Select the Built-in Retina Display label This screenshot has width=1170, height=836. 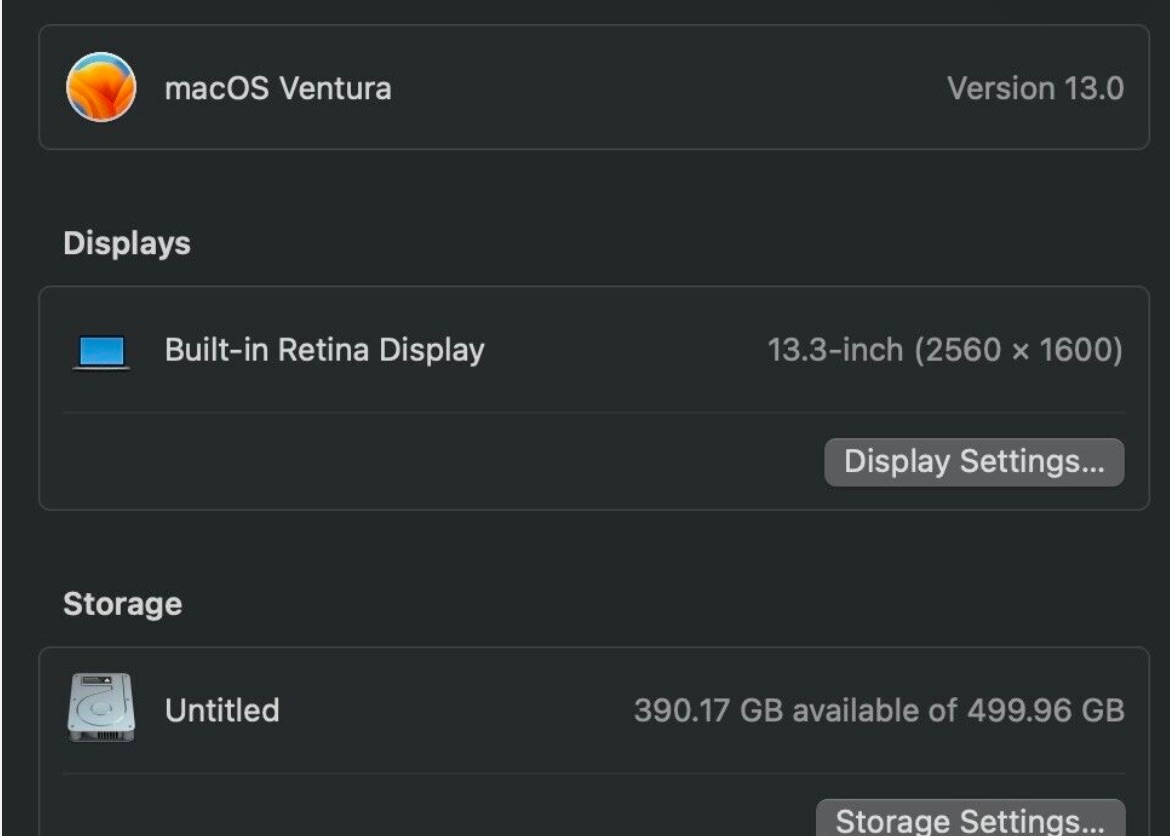point(325,350)
